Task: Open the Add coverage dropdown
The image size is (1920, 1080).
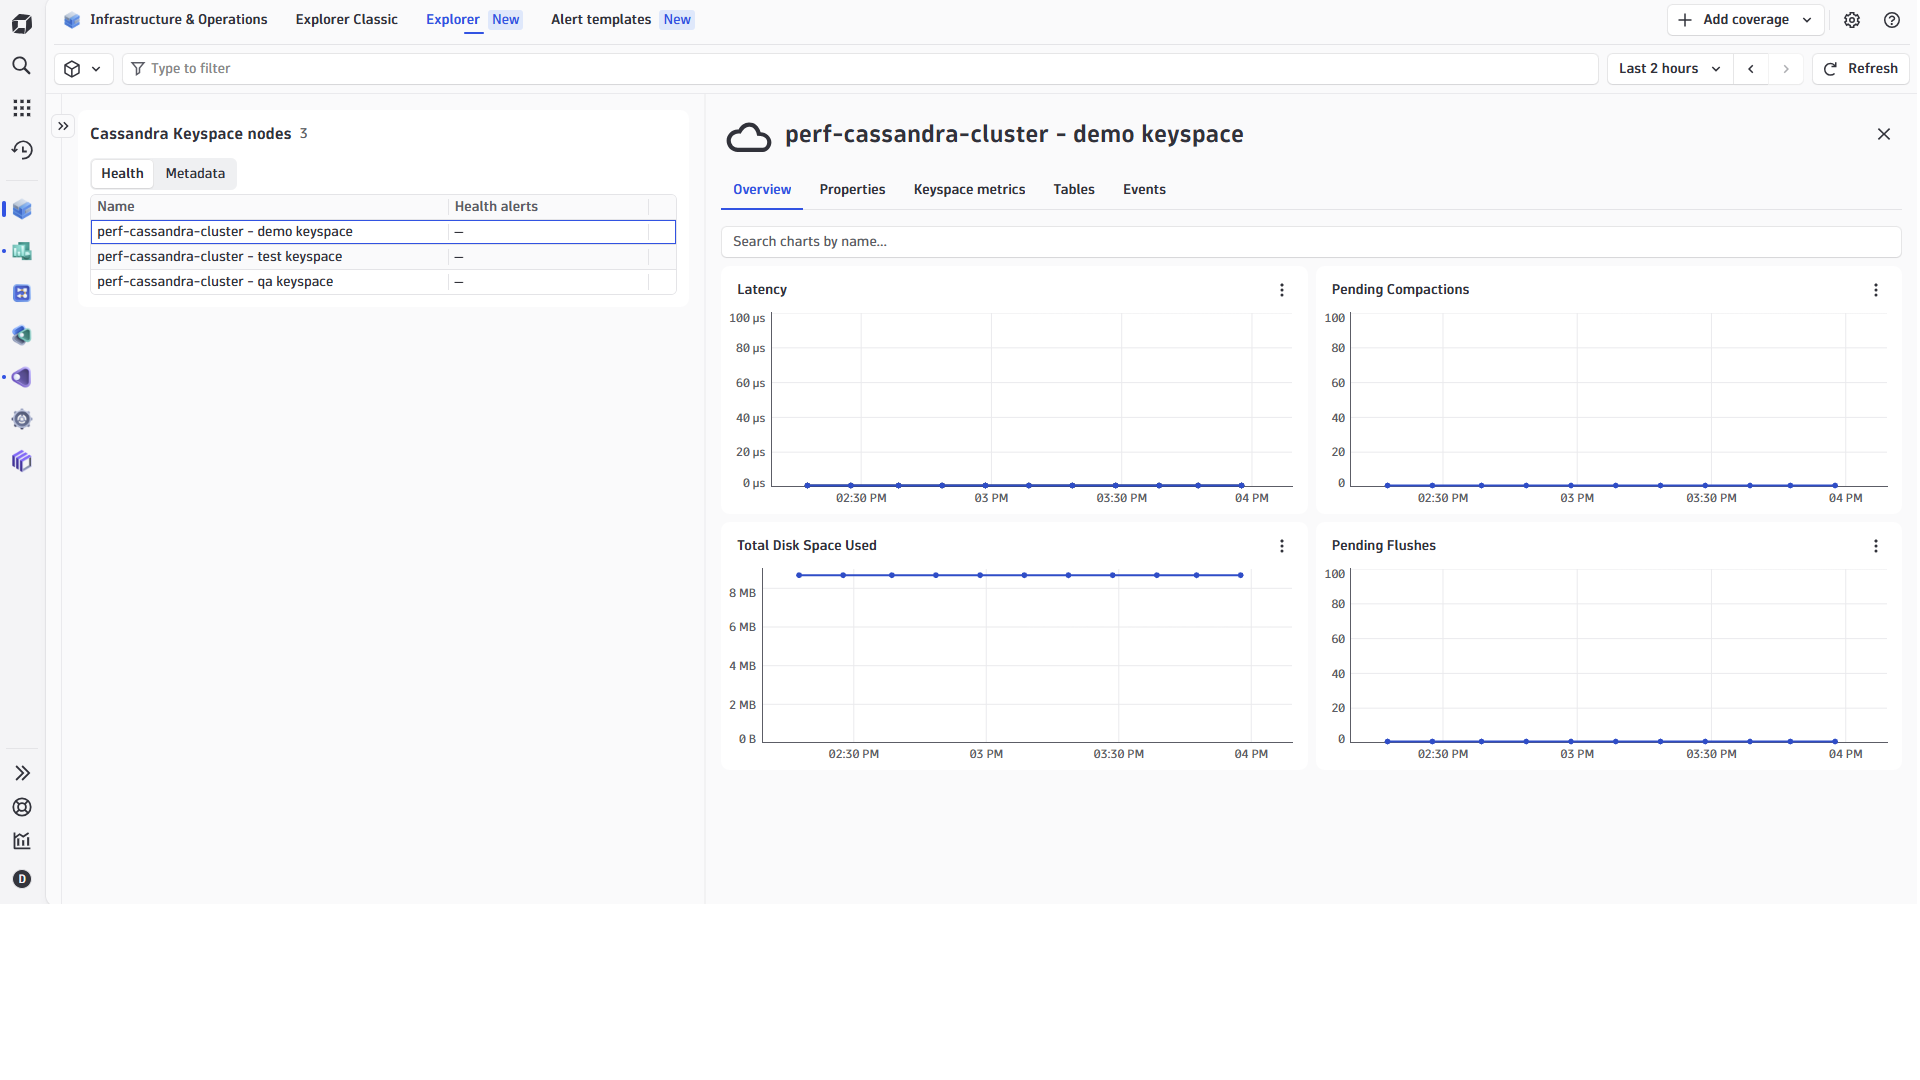Action: tap(1745, 20)
